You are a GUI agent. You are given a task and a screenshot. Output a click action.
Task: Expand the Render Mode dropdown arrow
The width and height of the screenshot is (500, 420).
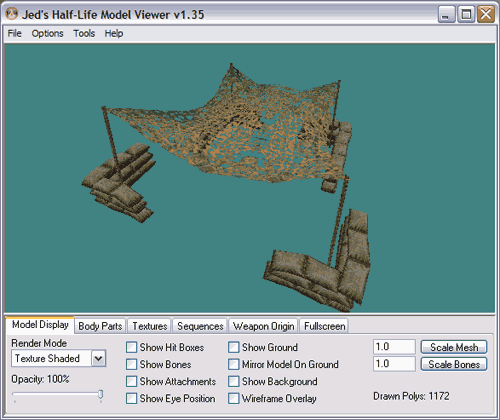99,359
